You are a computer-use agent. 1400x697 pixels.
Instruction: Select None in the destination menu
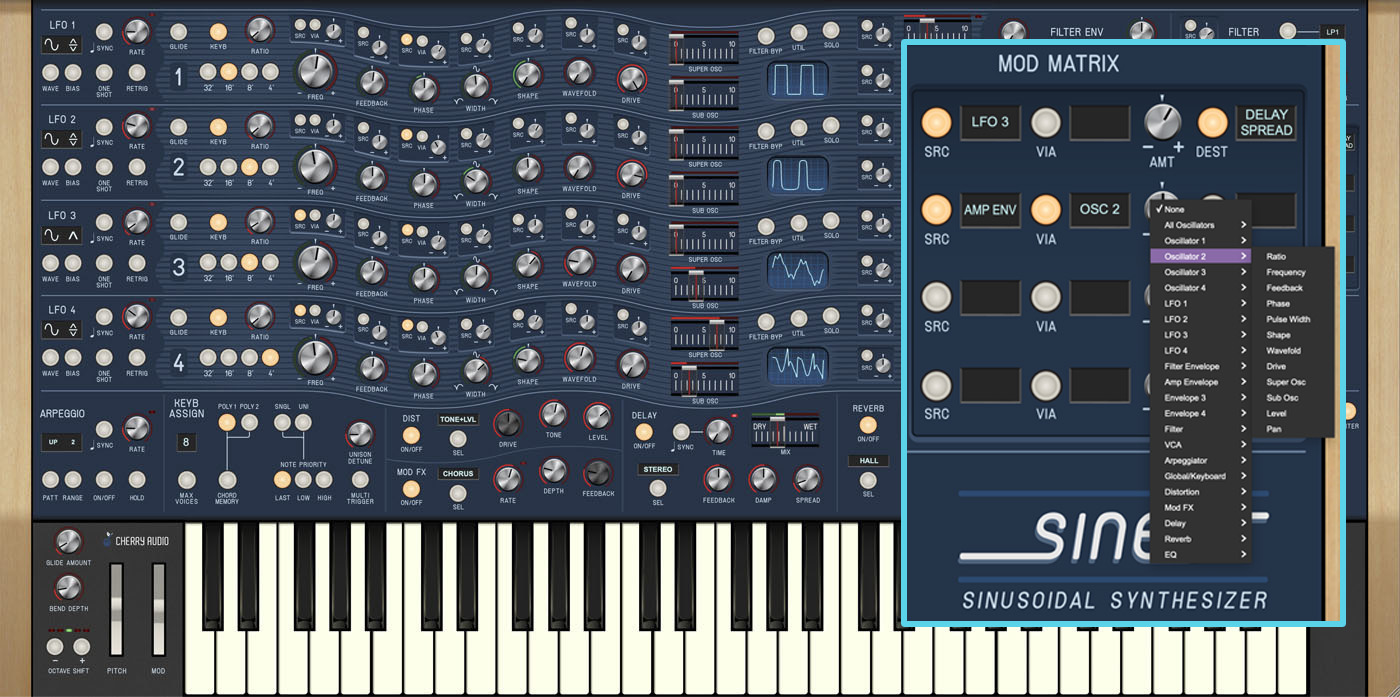[1200, 209]
